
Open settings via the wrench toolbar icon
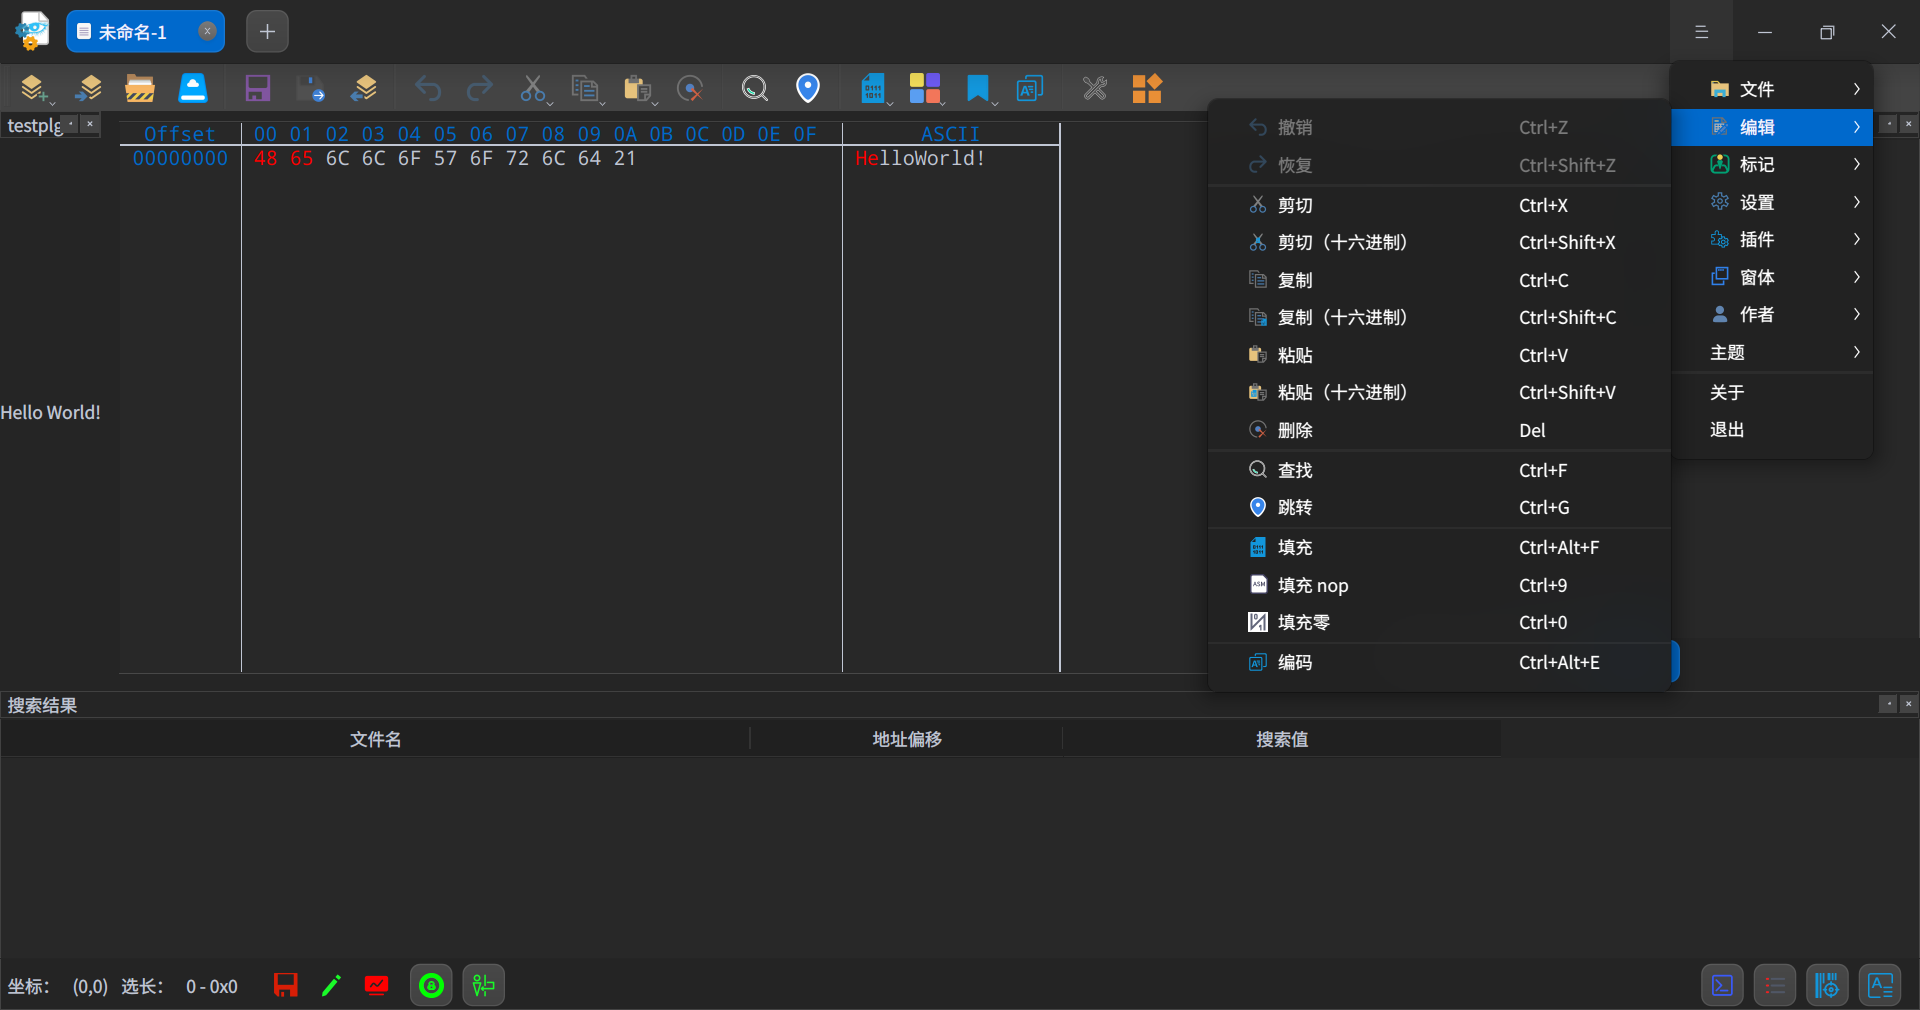coord(1094,88)
